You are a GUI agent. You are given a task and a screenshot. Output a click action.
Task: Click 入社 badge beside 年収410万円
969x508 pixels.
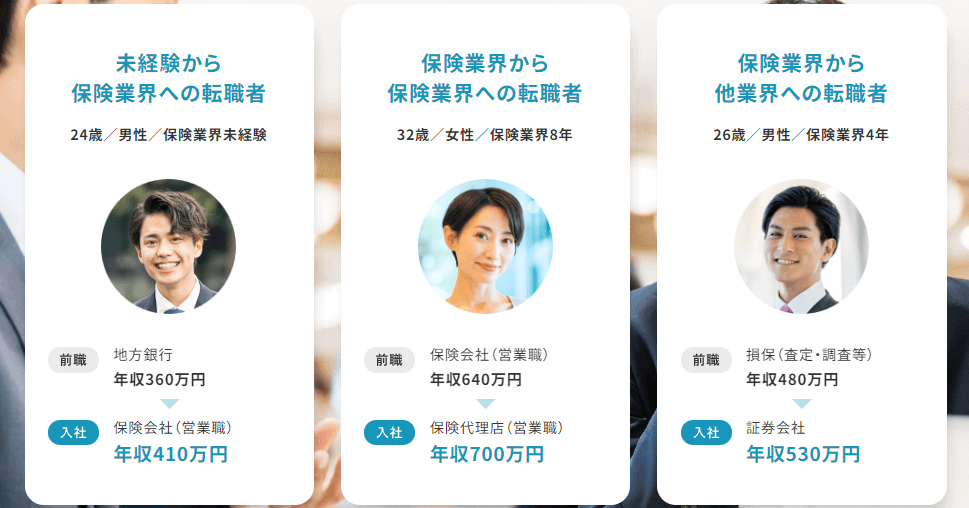74,432
